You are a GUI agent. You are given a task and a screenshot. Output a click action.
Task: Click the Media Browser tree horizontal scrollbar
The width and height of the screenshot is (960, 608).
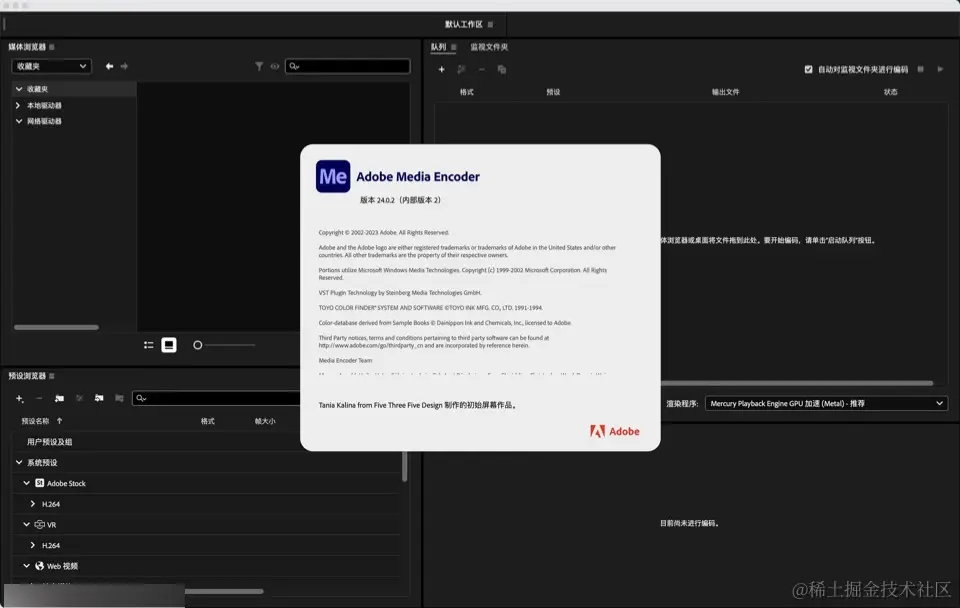tap(56, 328)
